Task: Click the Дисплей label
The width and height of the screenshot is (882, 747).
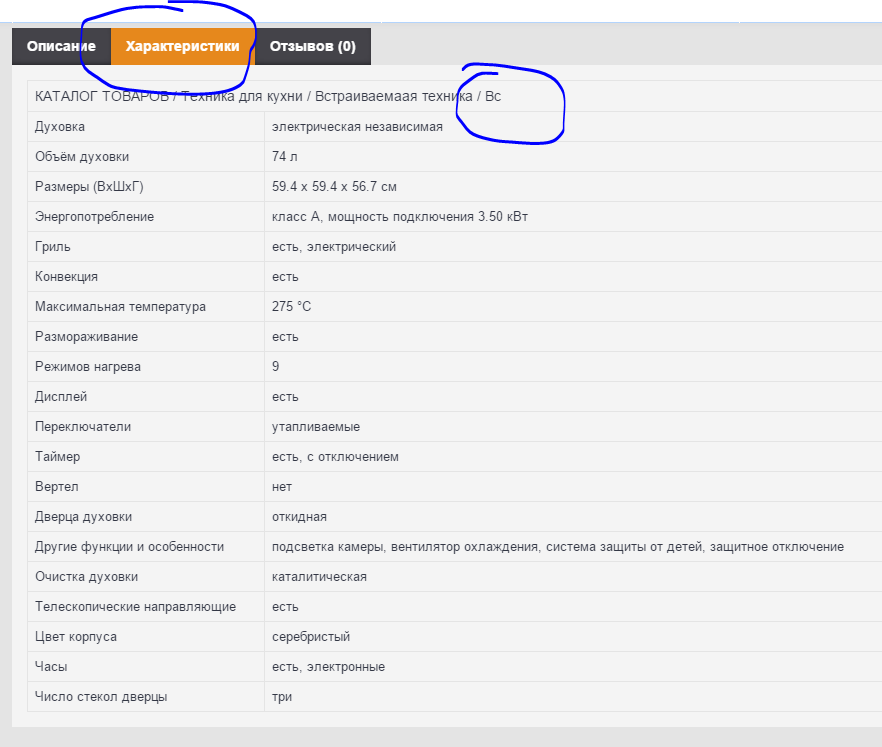Action: pyautogui.click(x=61, y=397)
